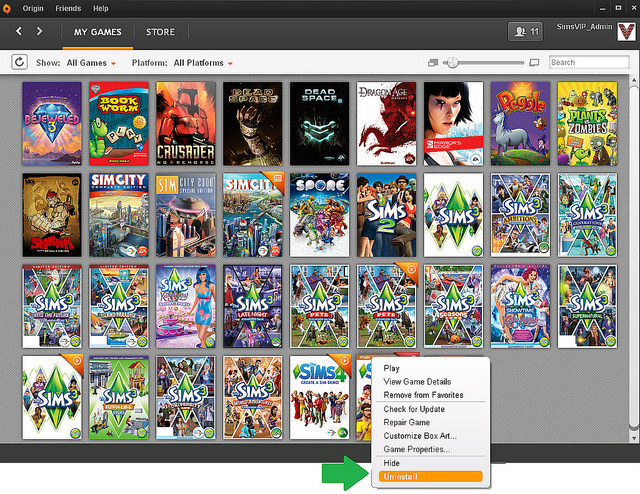The height and width of the screenshot is (494, 640).
Task: Select the Dead Space 2 tile
Action: pos(320,124)
